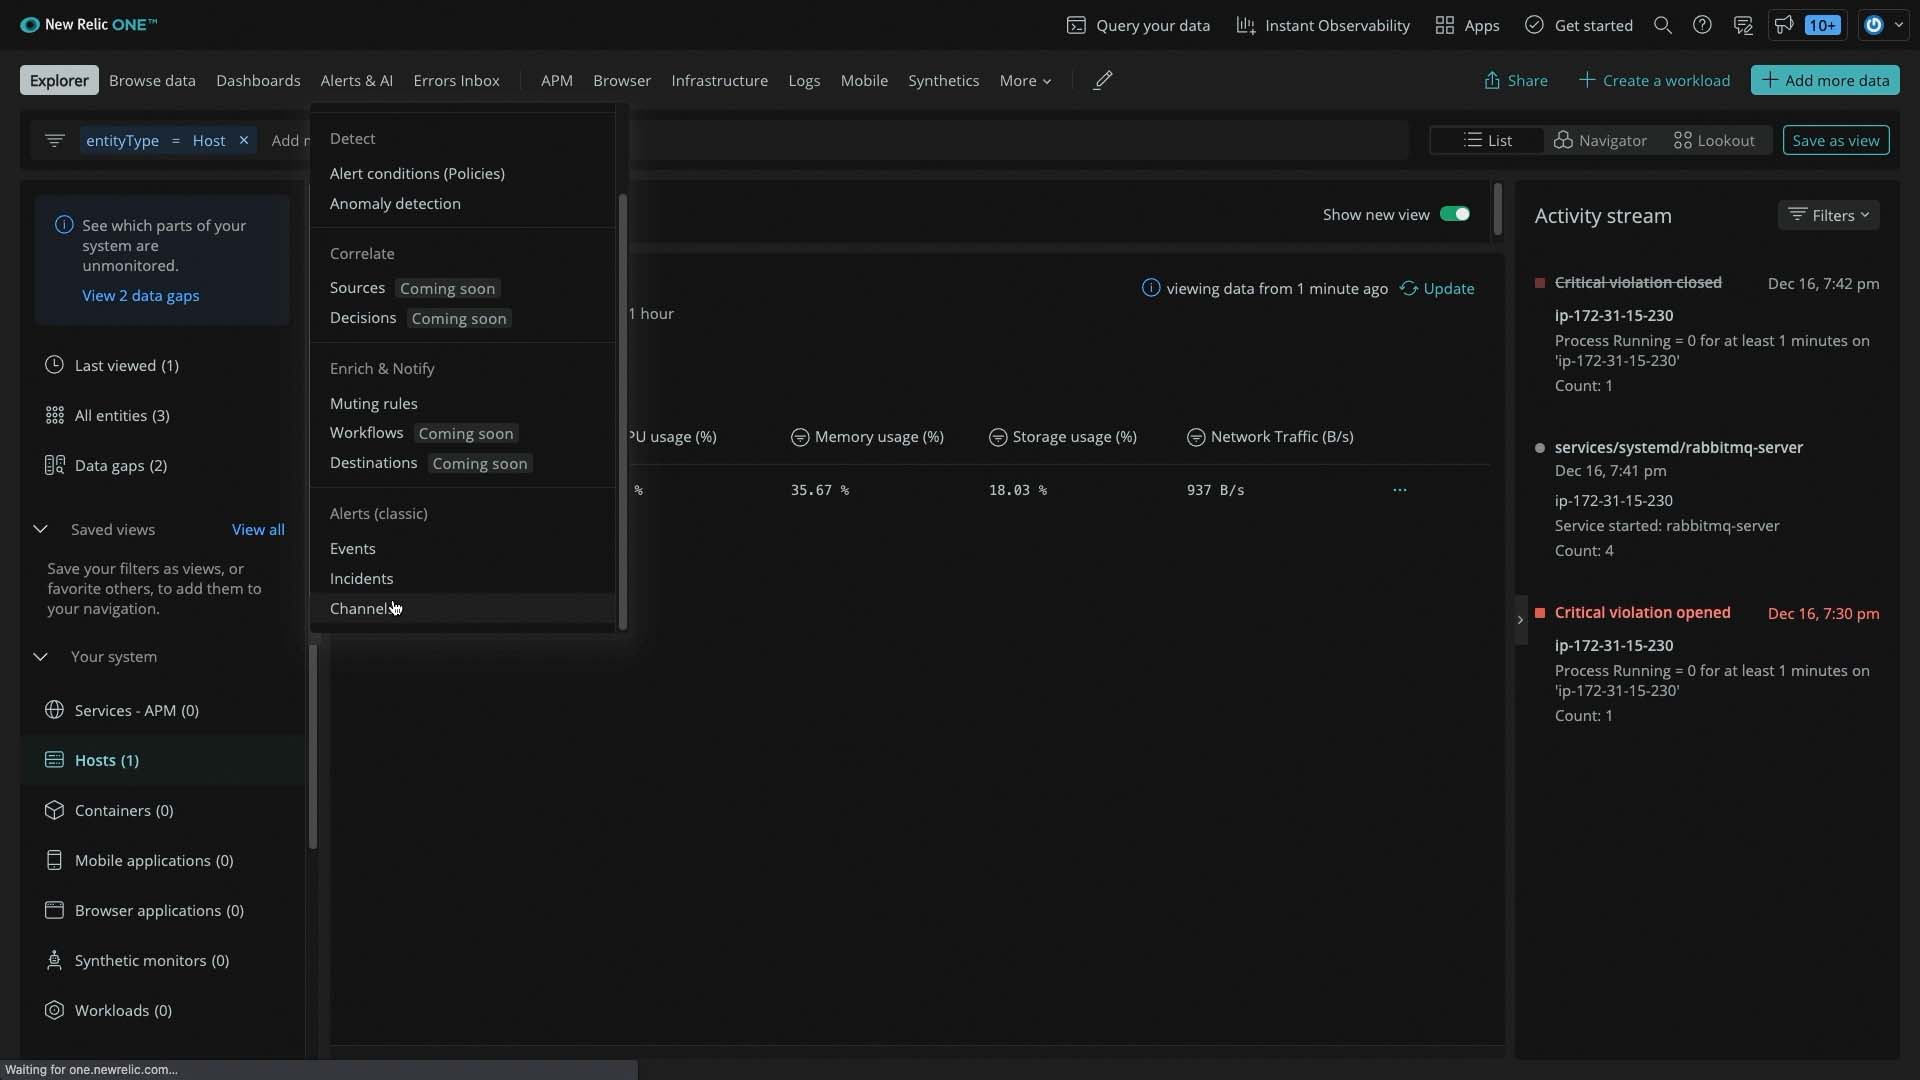Switch to Lookout view
The width and height of the screenshot is (1920, 1080).
1714,140
